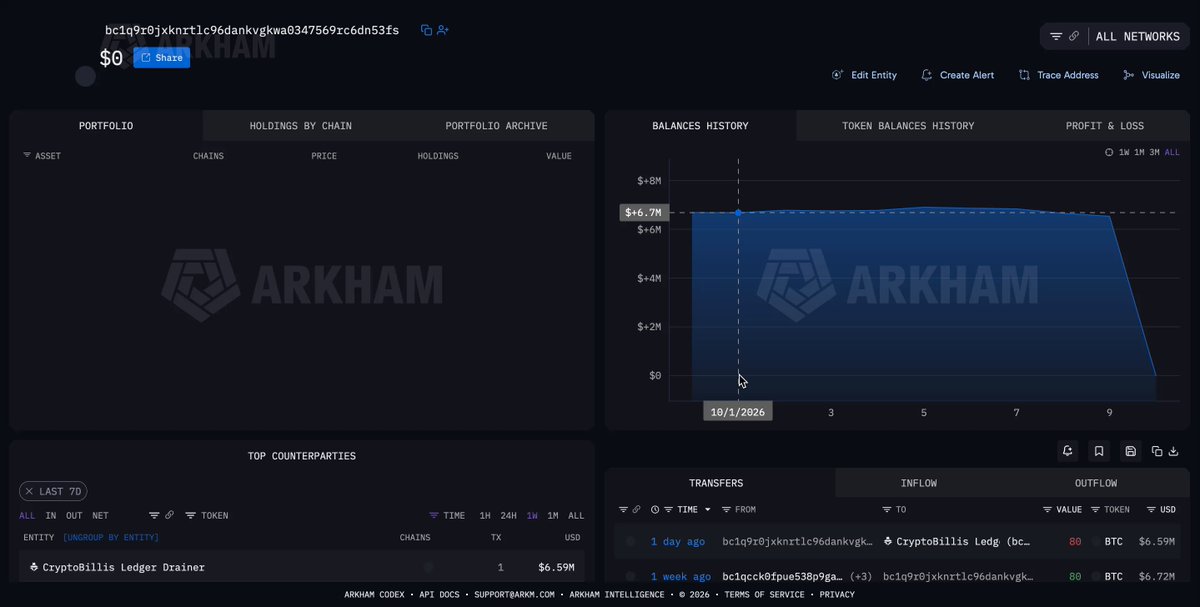Click Edit Entity
Screen dimensions: 1200x607
pyautogui.click(x=864, y=75)
